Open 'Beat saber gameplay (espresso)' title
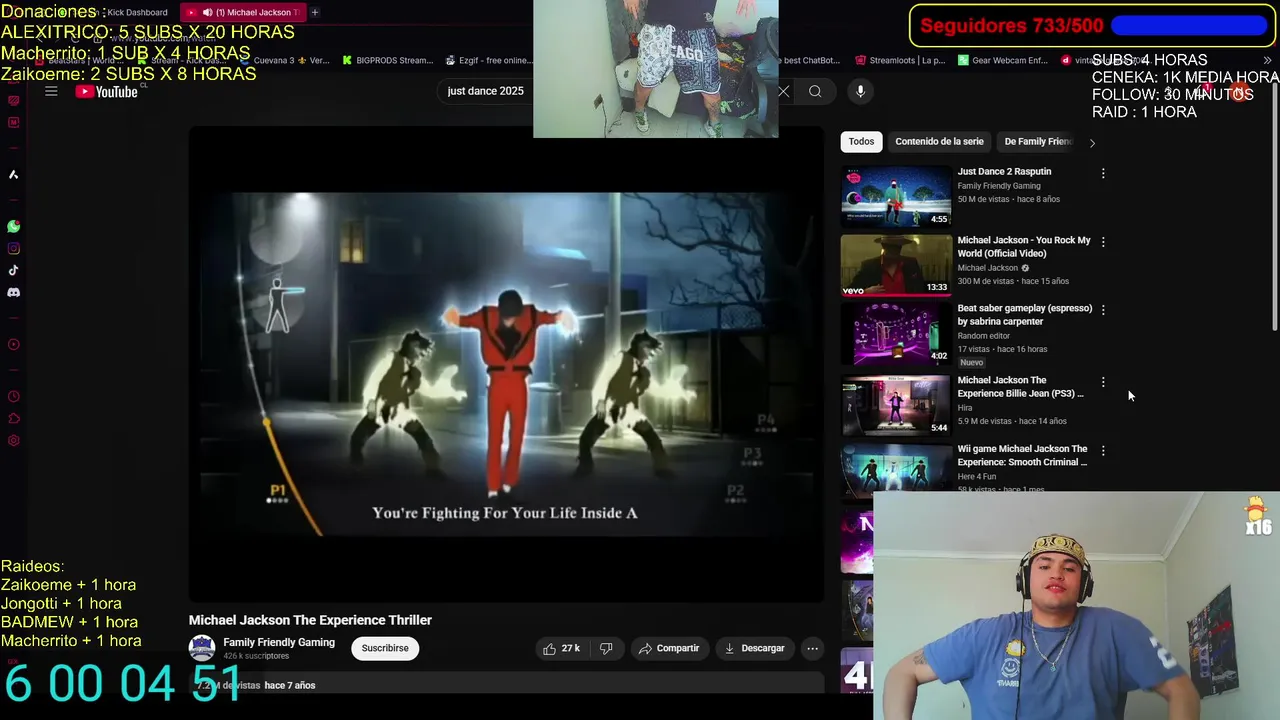The height and width of the screenshot is (720, 1280). (1025, 315)
